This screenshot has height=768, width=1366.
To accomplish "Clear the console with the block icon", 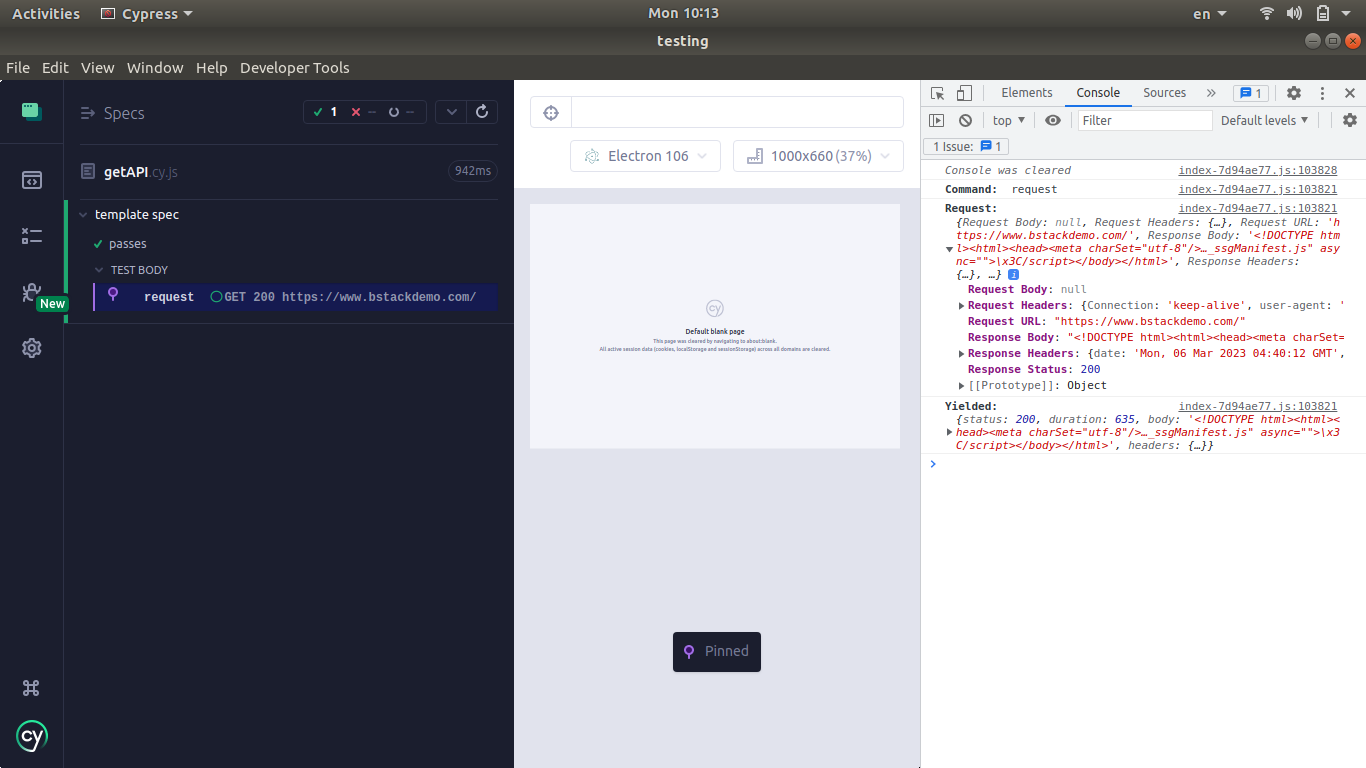I will tap(965, 119).
